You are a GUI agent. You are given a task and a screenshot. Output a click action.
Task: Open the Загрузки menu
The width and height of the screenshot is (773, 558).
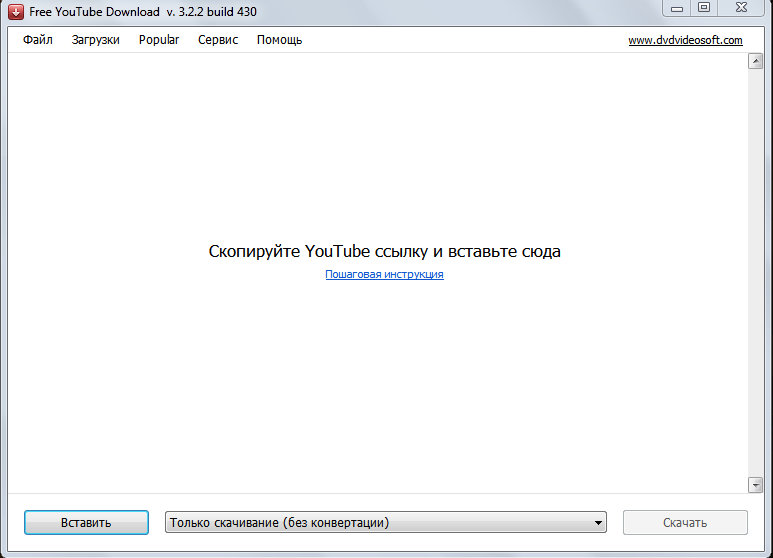pyautogui.click(x=96, y=40)
